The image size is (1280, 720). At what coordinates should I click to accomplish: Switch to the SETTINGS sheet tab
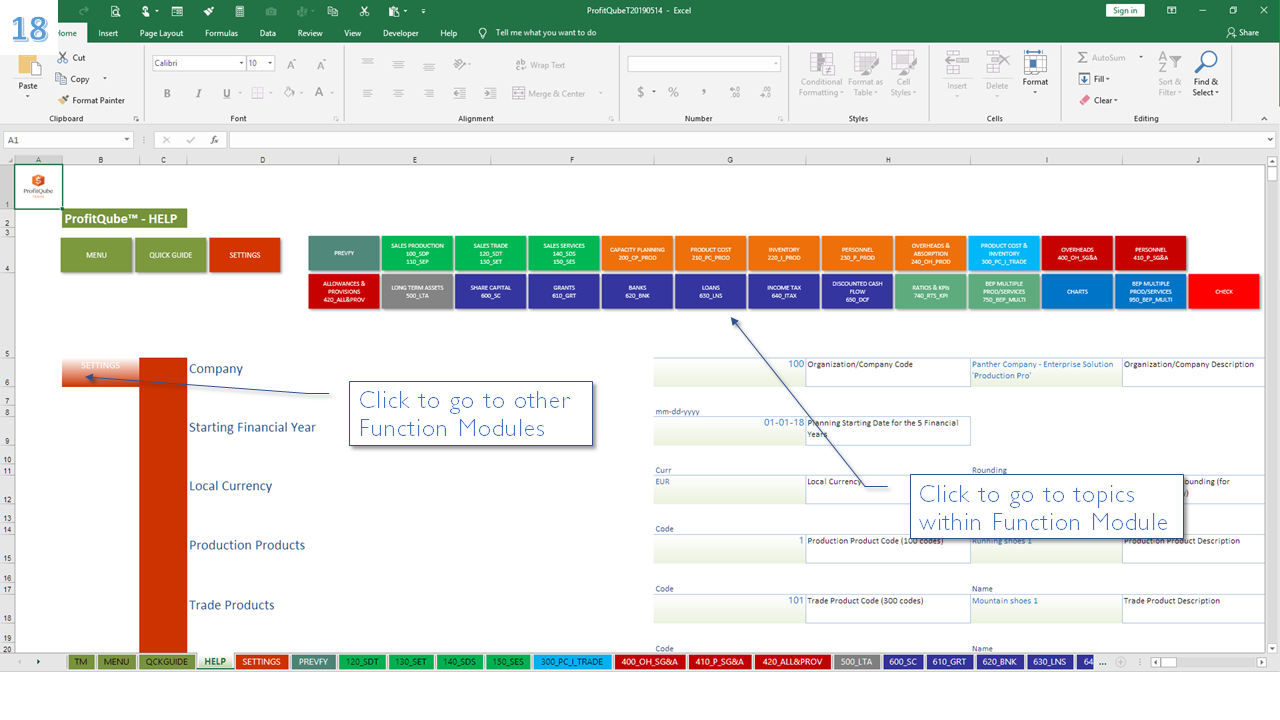click(261, 662)
